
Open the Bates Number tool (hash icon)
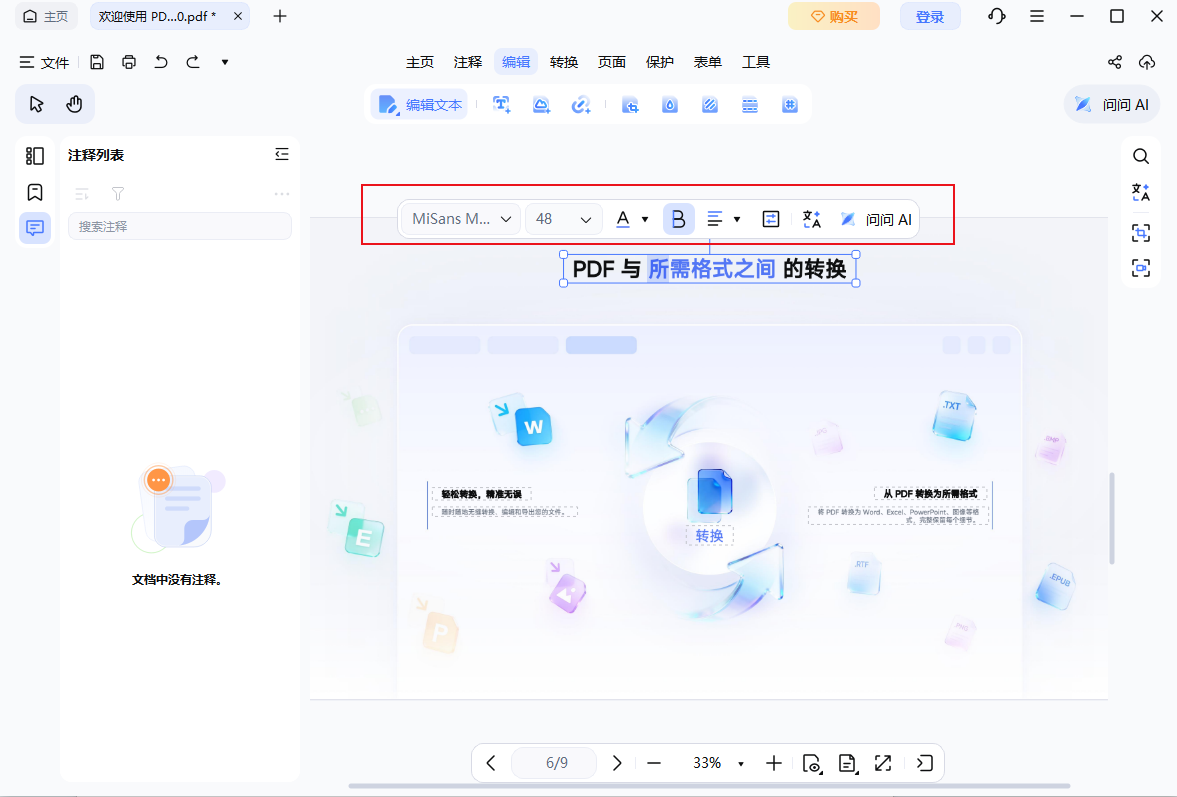(790, 105)
